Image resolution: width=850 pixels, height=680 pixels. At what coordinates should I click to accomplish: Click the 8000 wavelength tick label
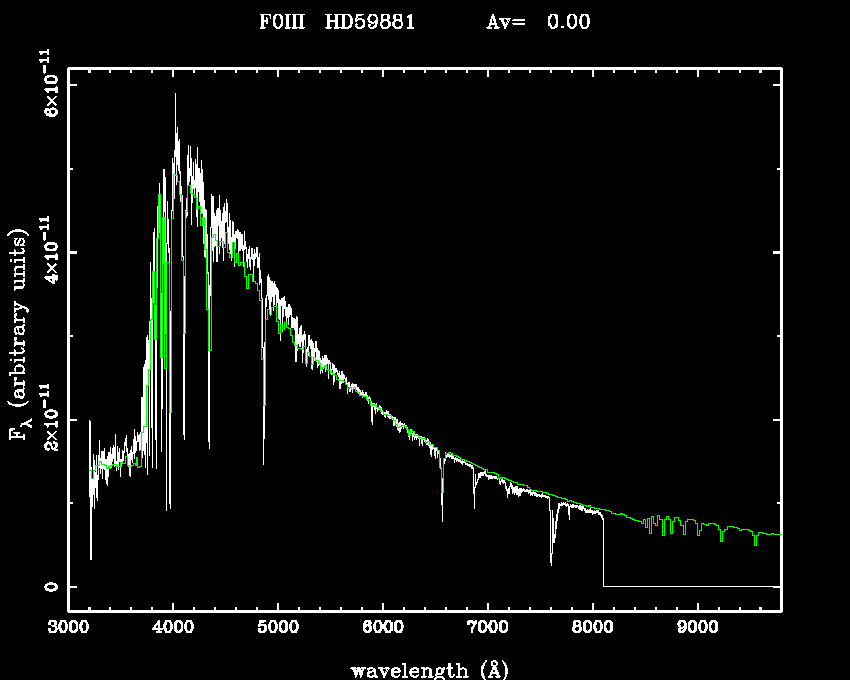tap(592, 629)
